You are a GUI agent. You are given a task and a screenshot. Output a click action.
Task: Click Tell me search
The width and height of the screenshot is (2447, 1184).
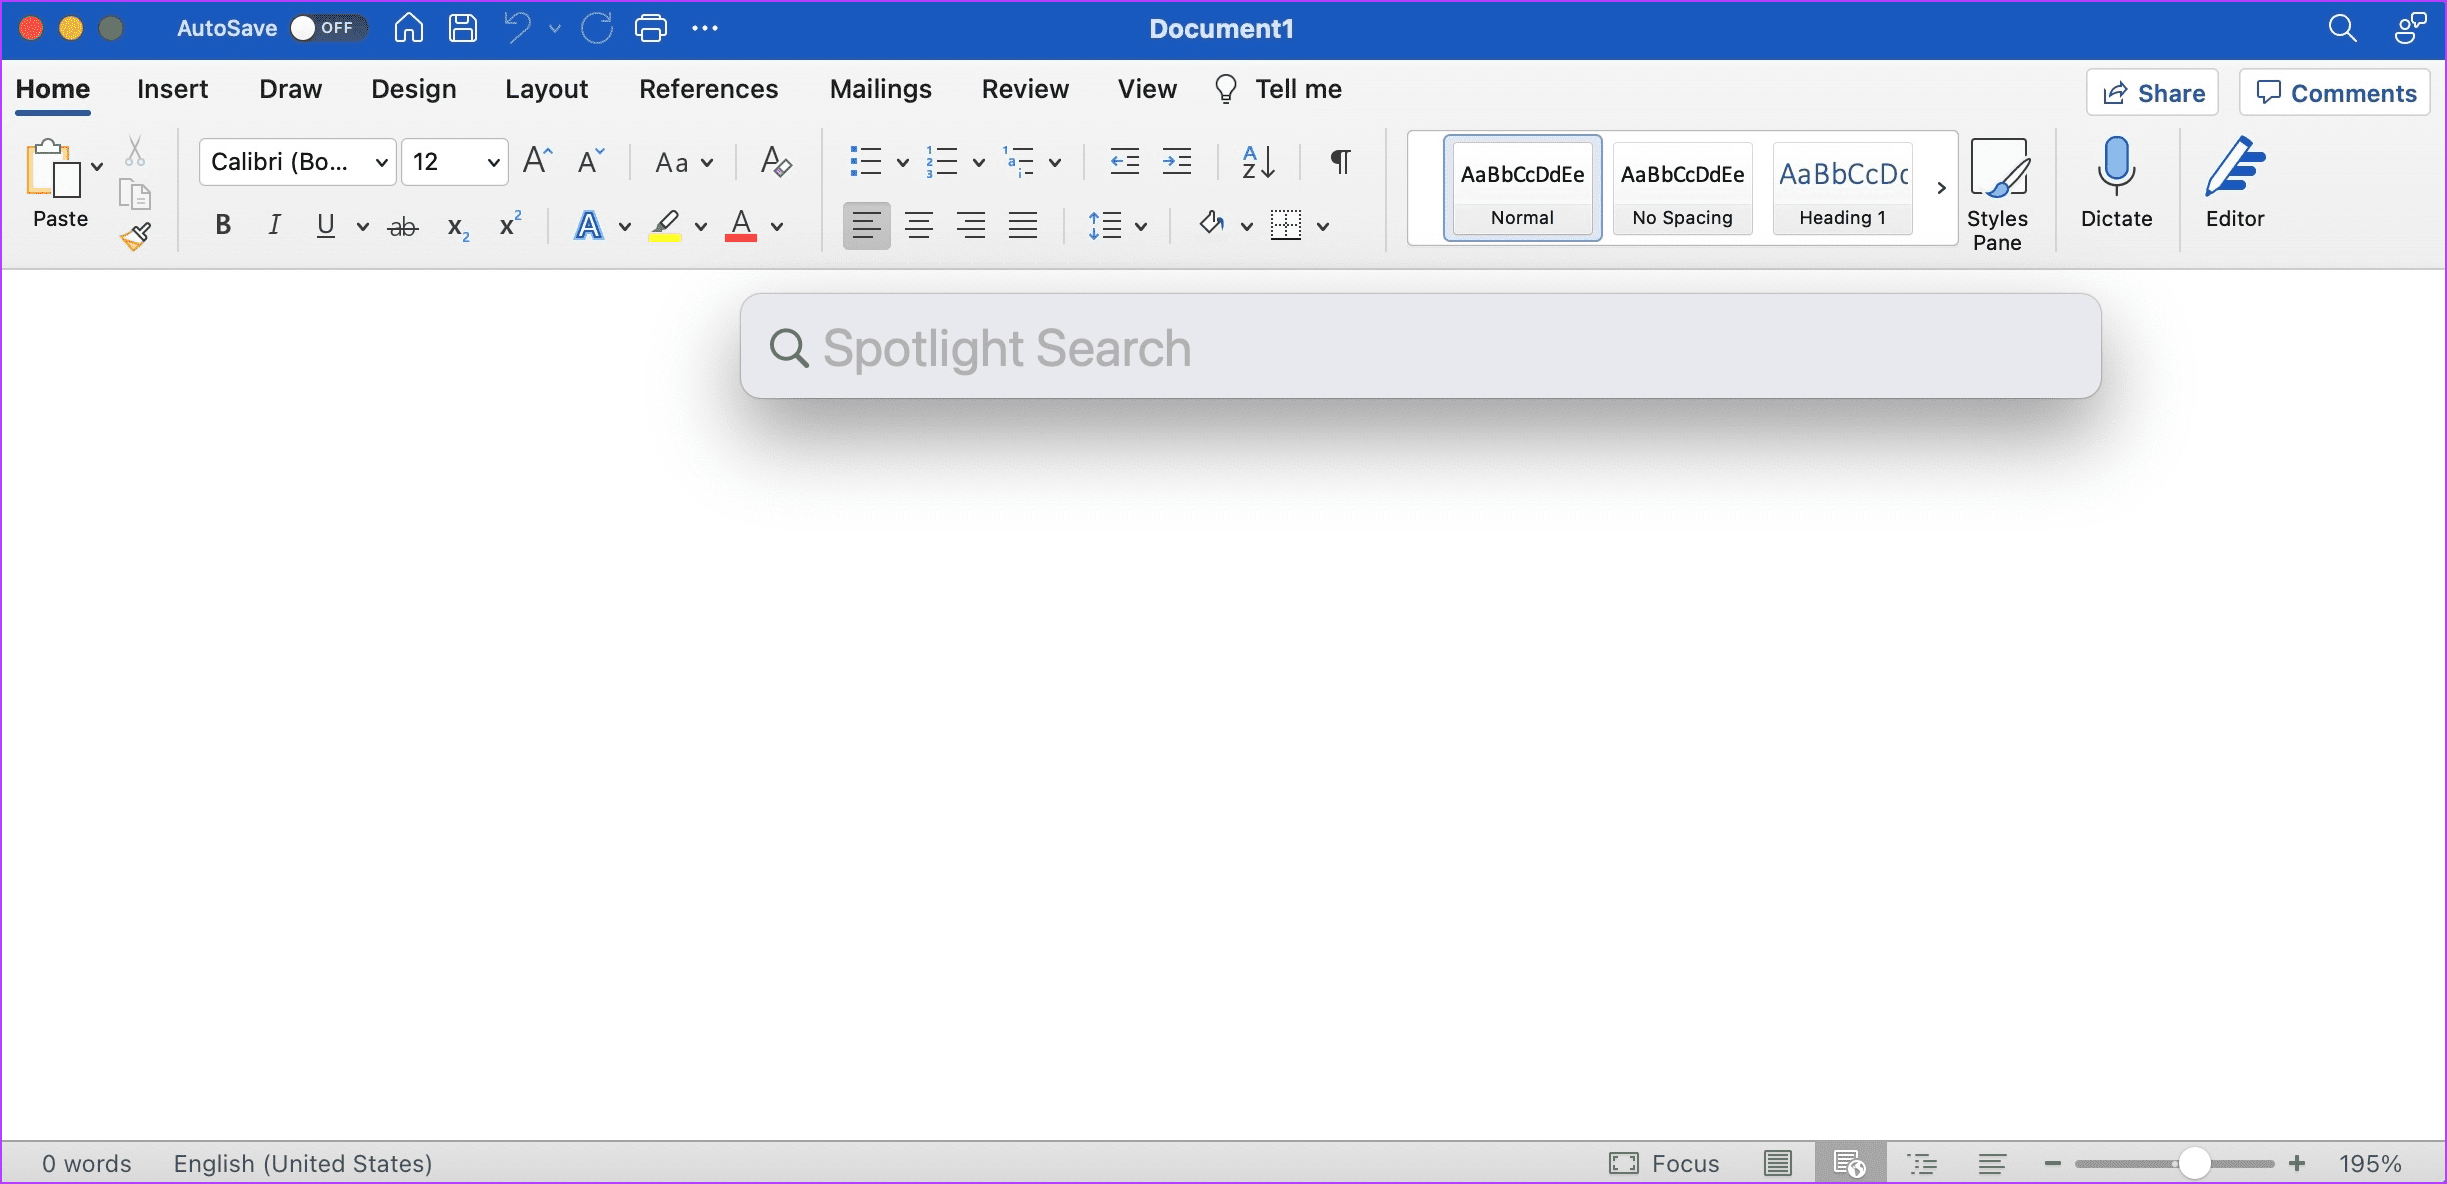[1277, 89]
